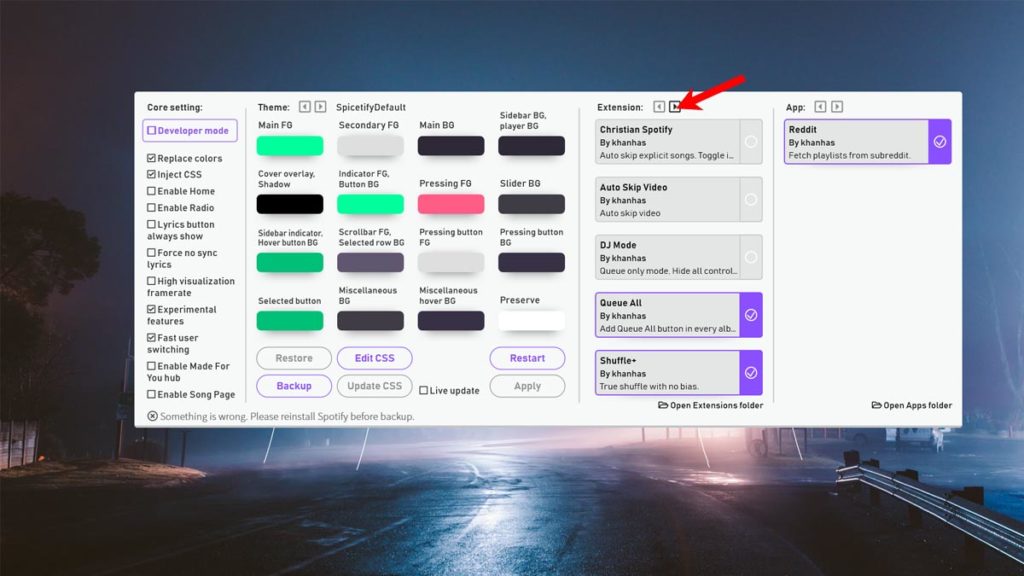Check Force no sync lyrics
Screen dimensions: 1024x576
[x=152, y=253]
